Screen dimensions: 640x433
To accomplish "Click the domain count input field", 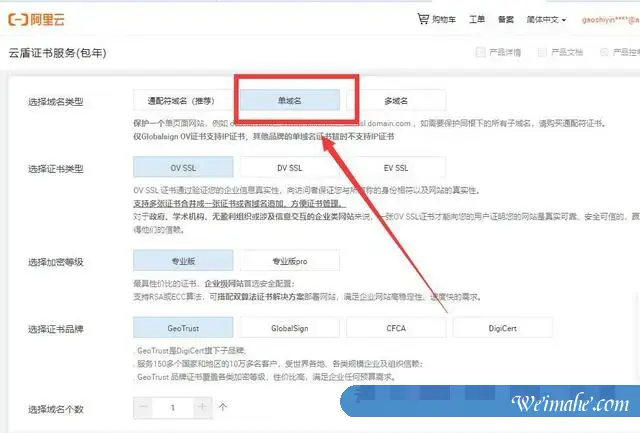I will tap(173, 407).
